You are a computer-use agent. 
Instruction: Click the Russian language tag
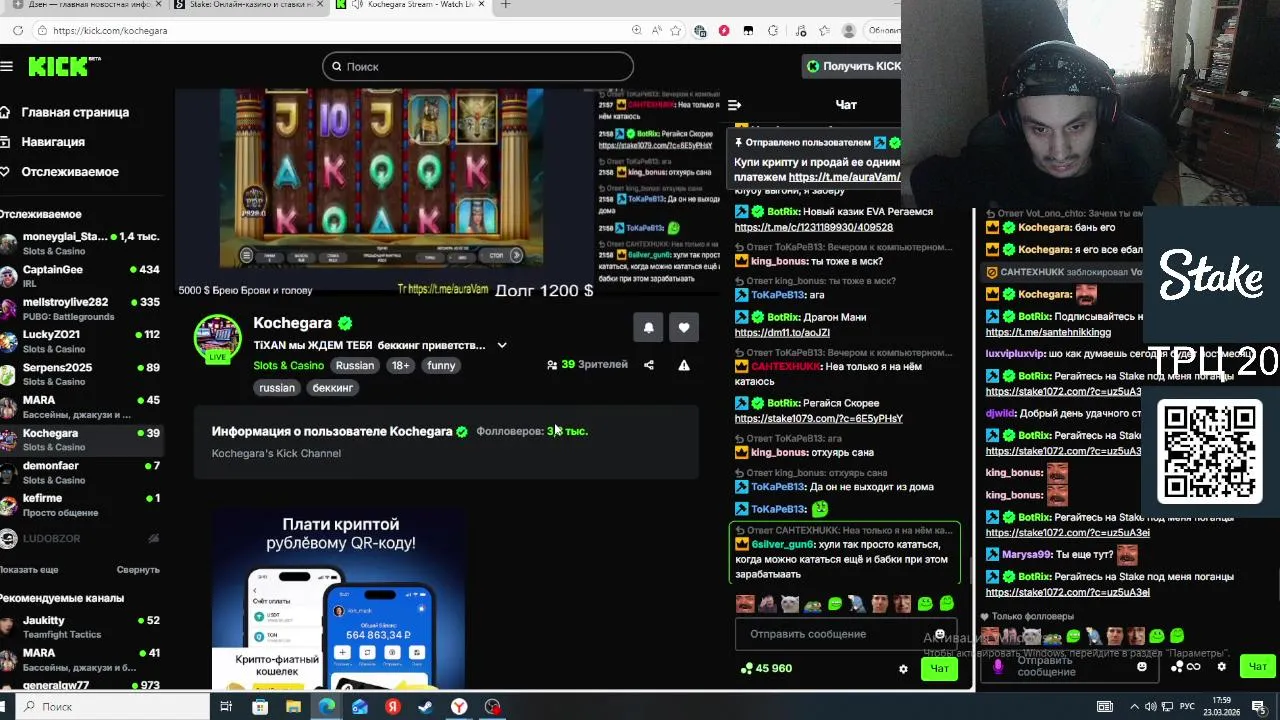tap(354, 366)
